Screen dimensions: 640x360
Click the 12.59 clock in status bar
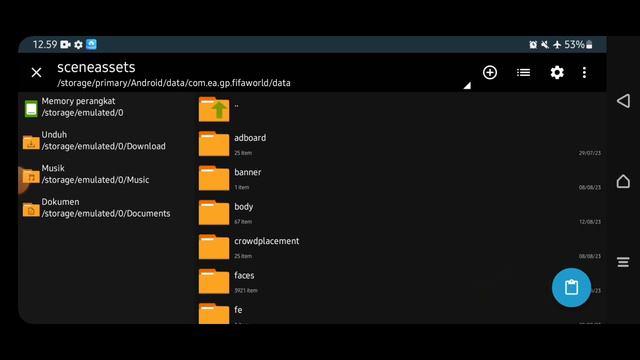coord(45,44)
